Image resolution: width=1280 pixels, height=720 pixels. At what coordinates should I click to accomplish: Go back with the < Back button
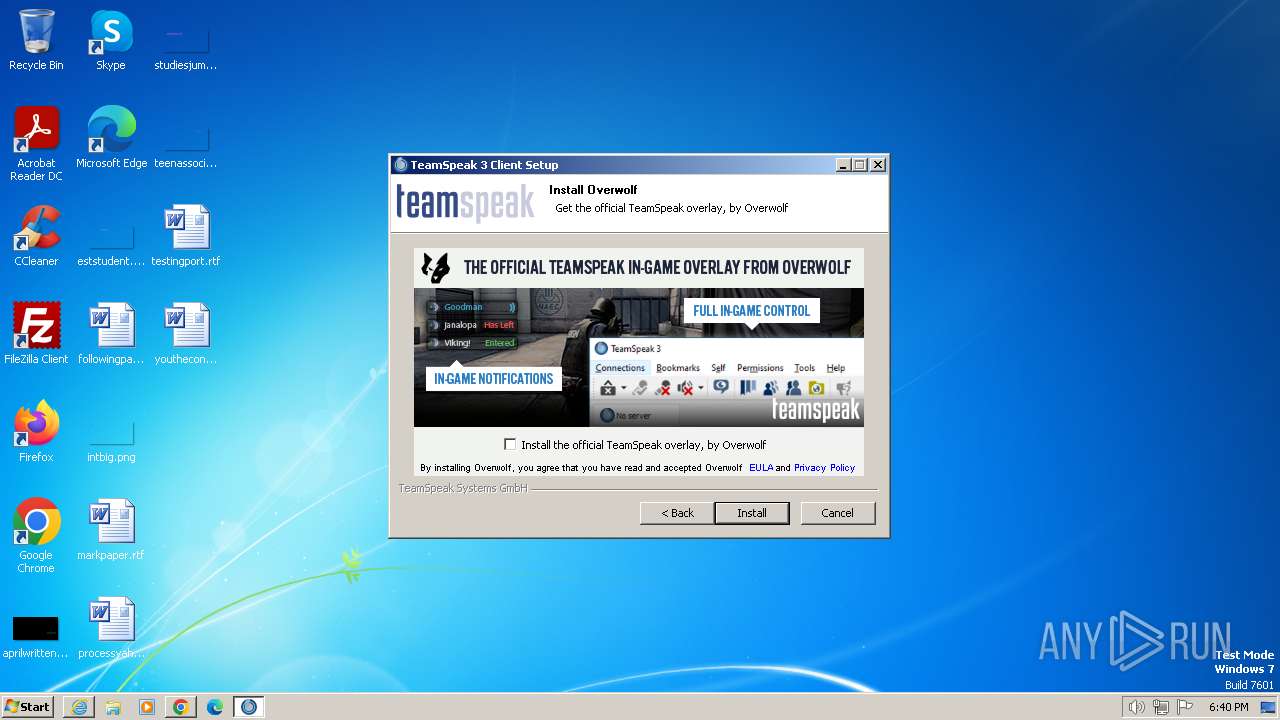(677, 513)
